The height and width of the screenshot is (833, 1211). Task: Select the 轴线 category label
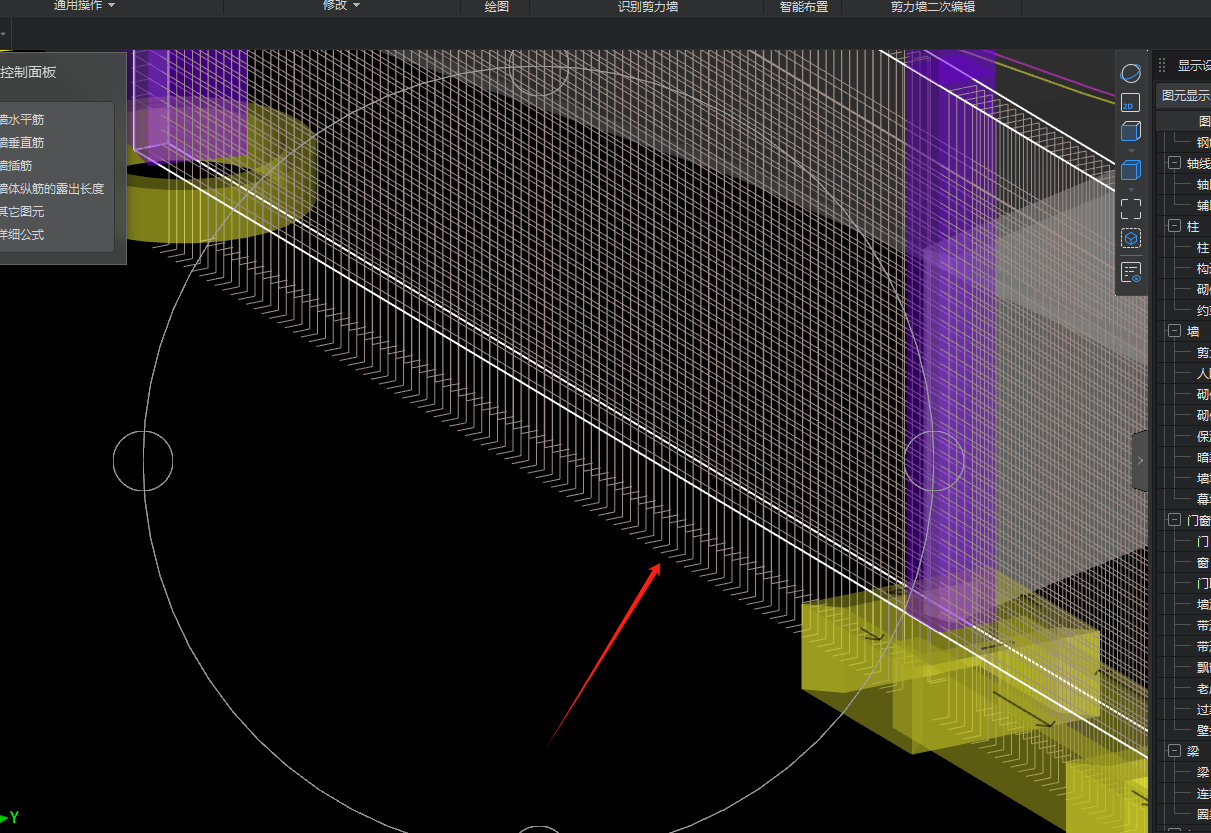tap(1198, 163)
